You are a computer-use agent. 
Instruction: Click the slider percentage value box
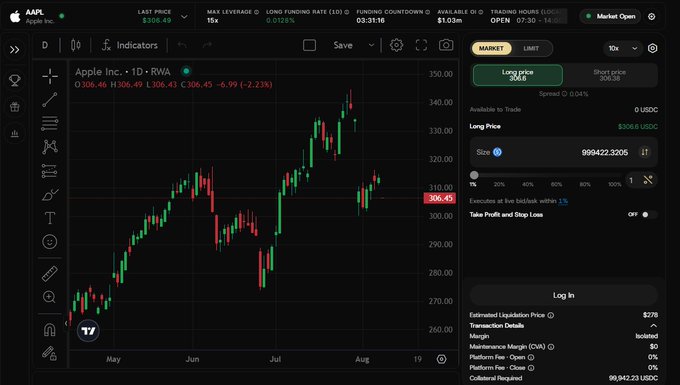(631, 180)
